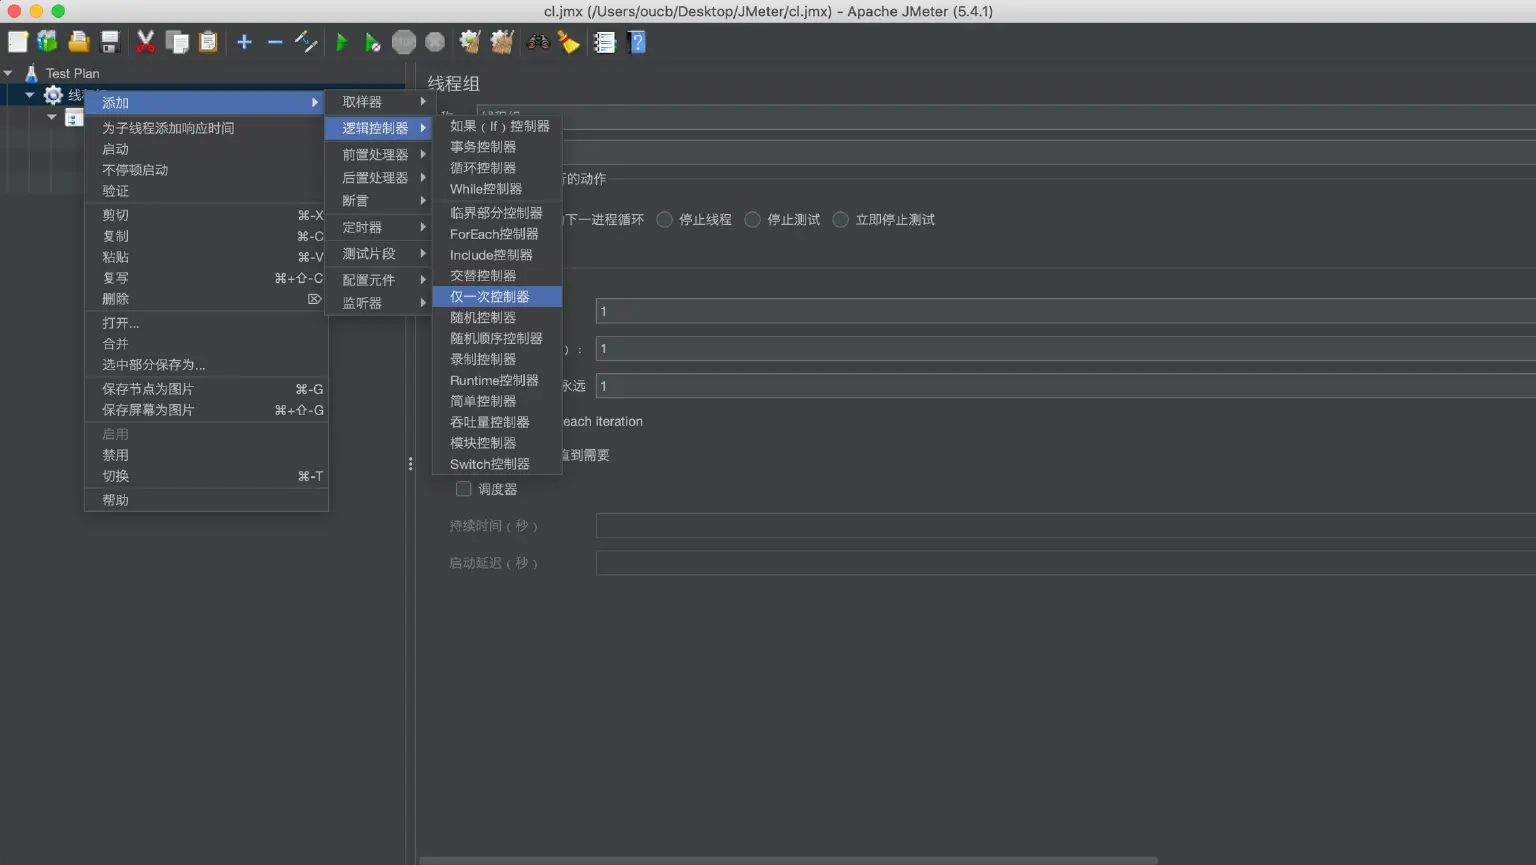The height and width of the screenshot is (865, 1536).
Task: Click the binoculars Search icon
Action: 538,42
